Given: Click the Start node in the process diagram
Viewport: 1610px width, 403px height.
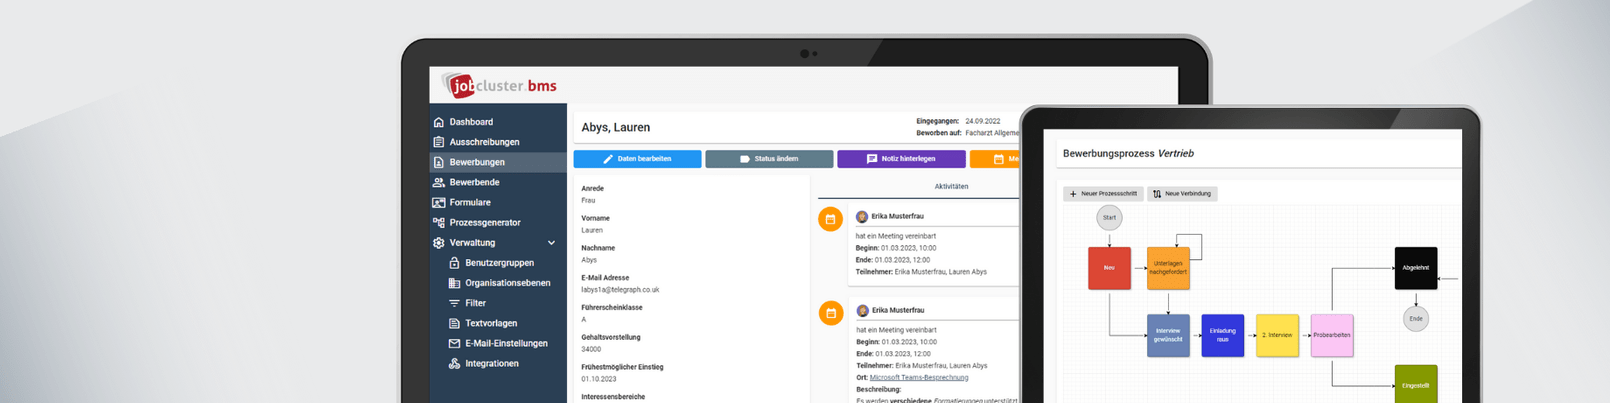Looking at the screenshot, I should (x=1109, y=218).
